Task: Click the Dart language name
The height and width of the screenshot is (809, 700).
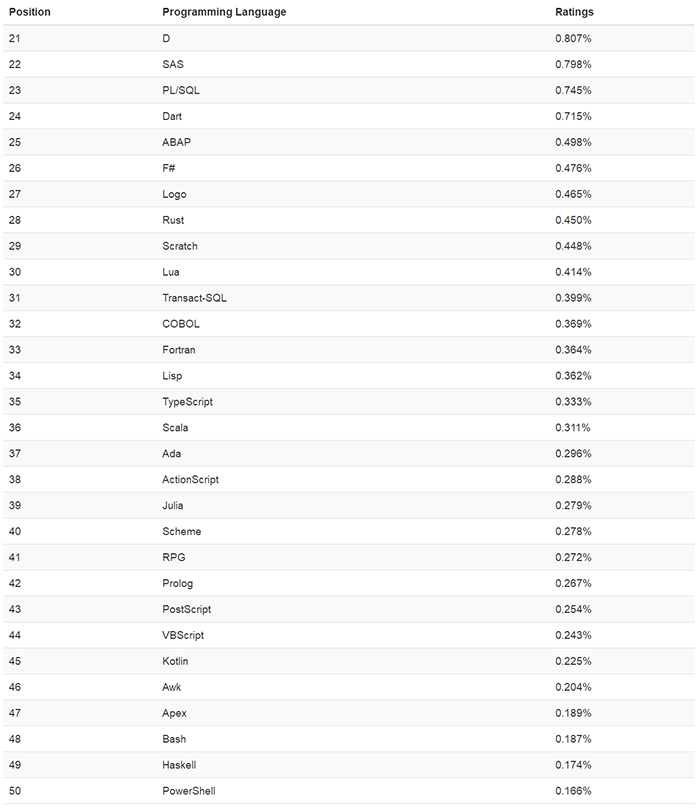Action: tap(172, 116)
